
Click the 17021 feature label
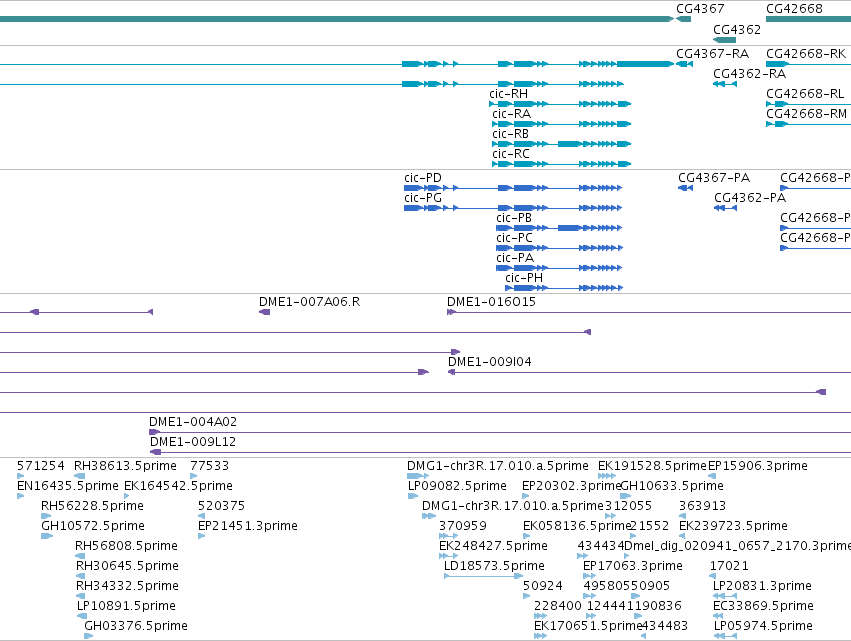tap(729, 566)
